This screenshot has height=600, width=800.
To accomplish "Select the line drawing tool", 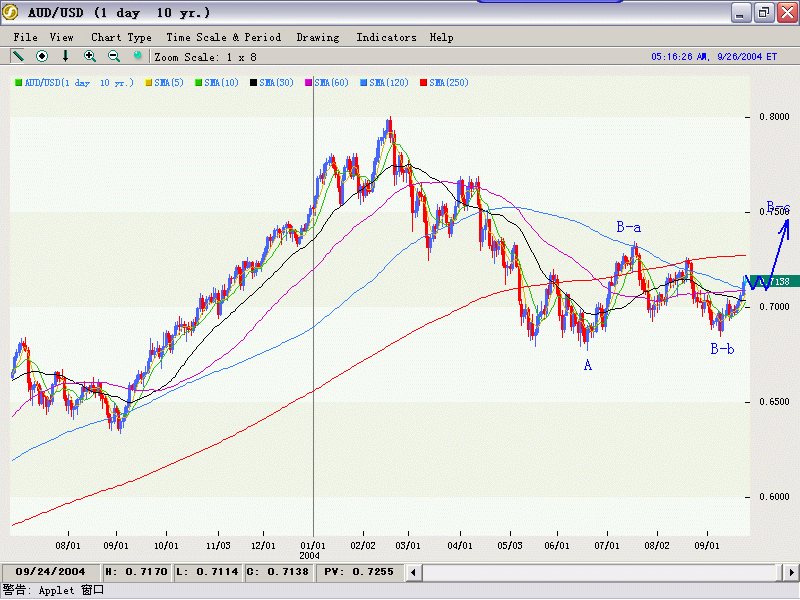I will [x=18, y=56].
